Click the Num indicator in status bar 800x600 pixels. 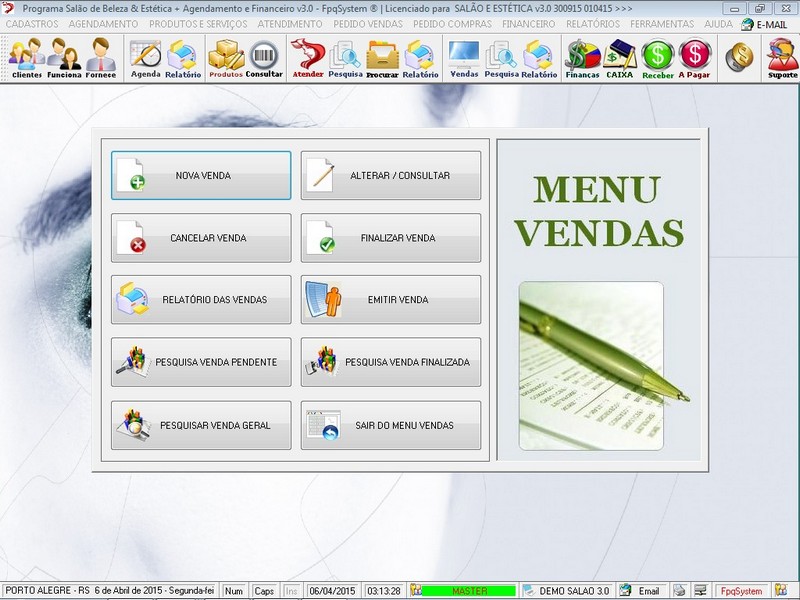tap(234, 591)
